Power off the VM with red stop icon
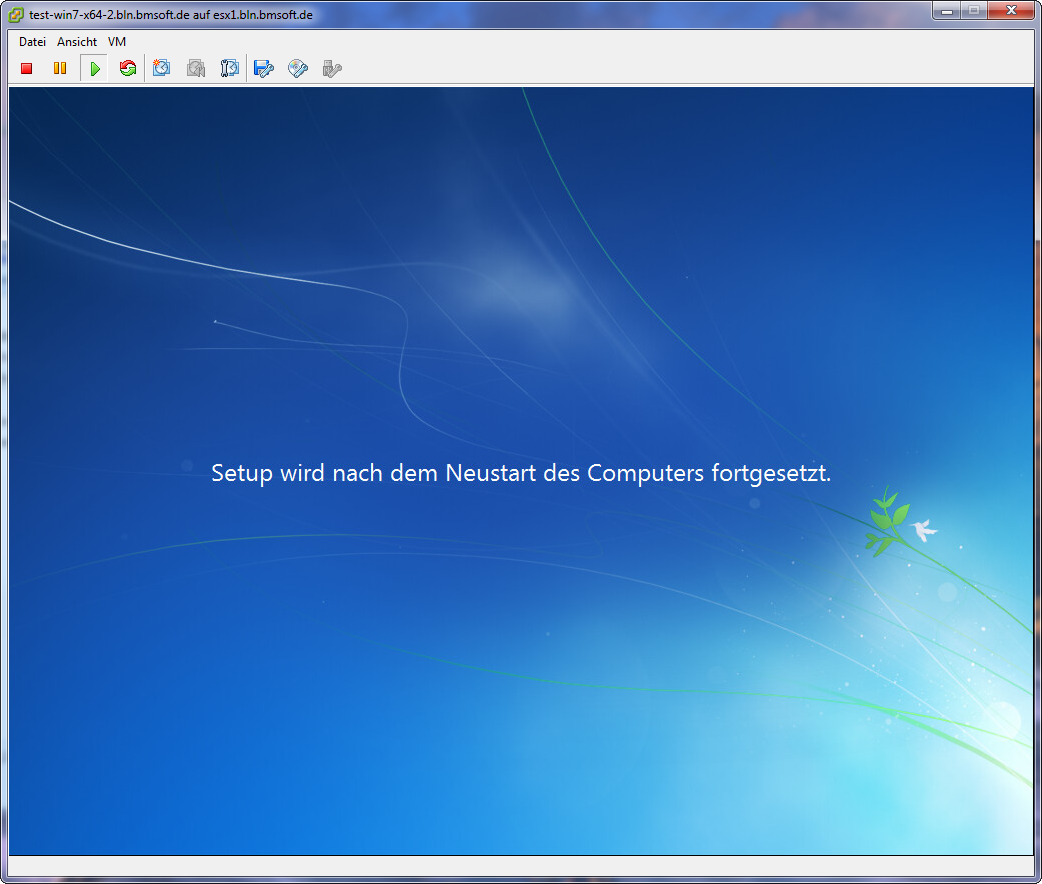Viewport: 1042px width, 884px height. (27, 68)
